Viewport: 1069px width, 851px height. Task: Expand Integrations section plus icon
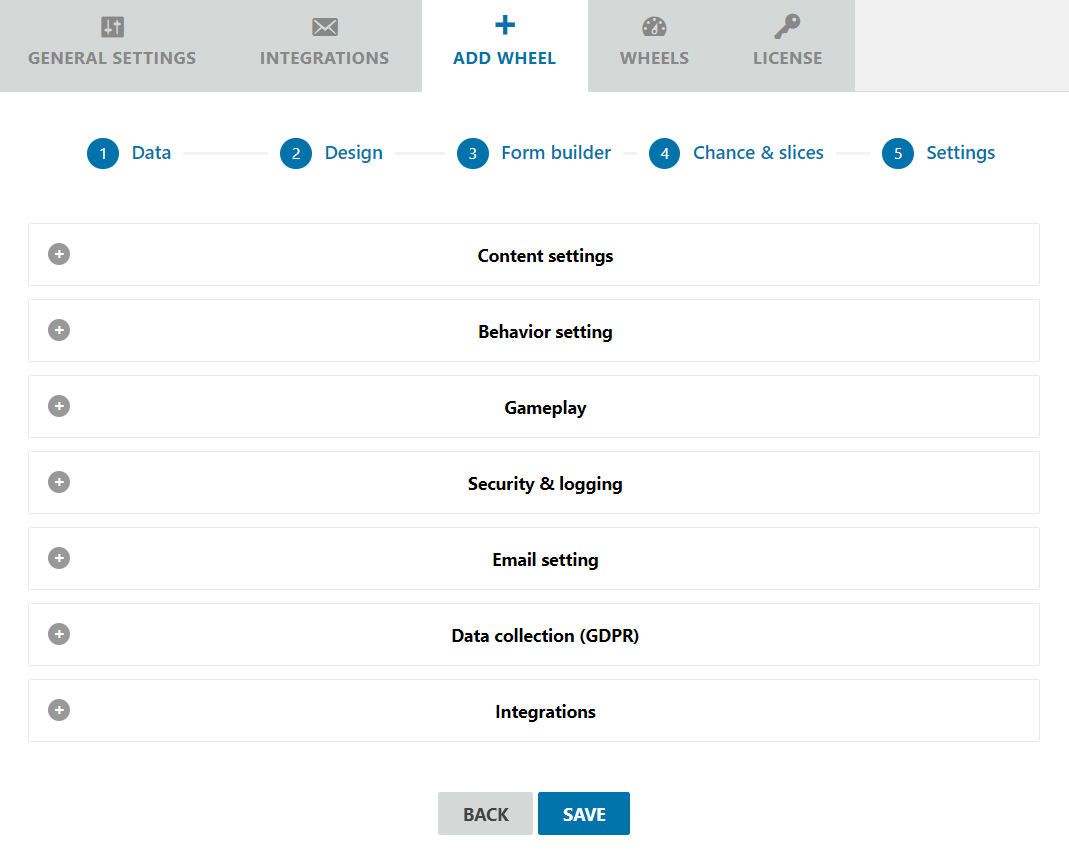(59, 710)
